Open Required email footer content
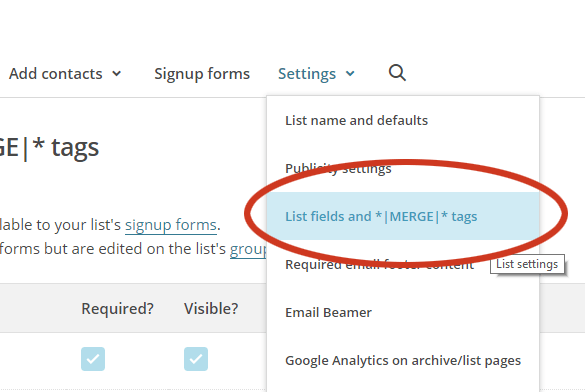585x392 pixels. [x=379, y=264]
